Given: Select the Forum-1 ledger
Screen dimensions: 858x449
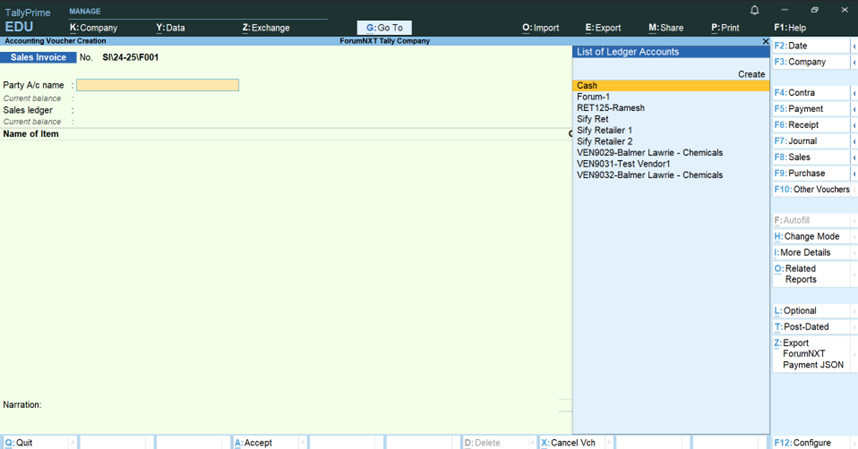Looking at the screenshot, I should coord(671,97).
